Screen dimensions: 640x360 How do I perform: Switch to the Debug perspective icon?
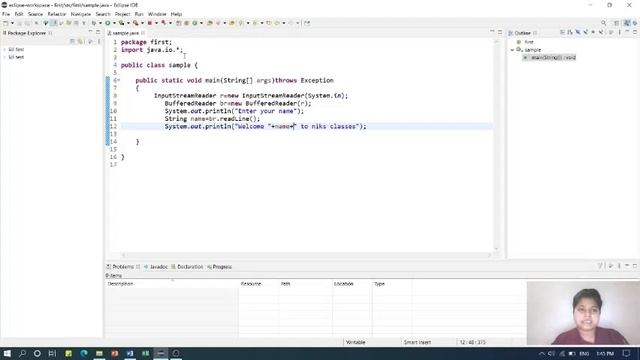(x=635, y=23)
